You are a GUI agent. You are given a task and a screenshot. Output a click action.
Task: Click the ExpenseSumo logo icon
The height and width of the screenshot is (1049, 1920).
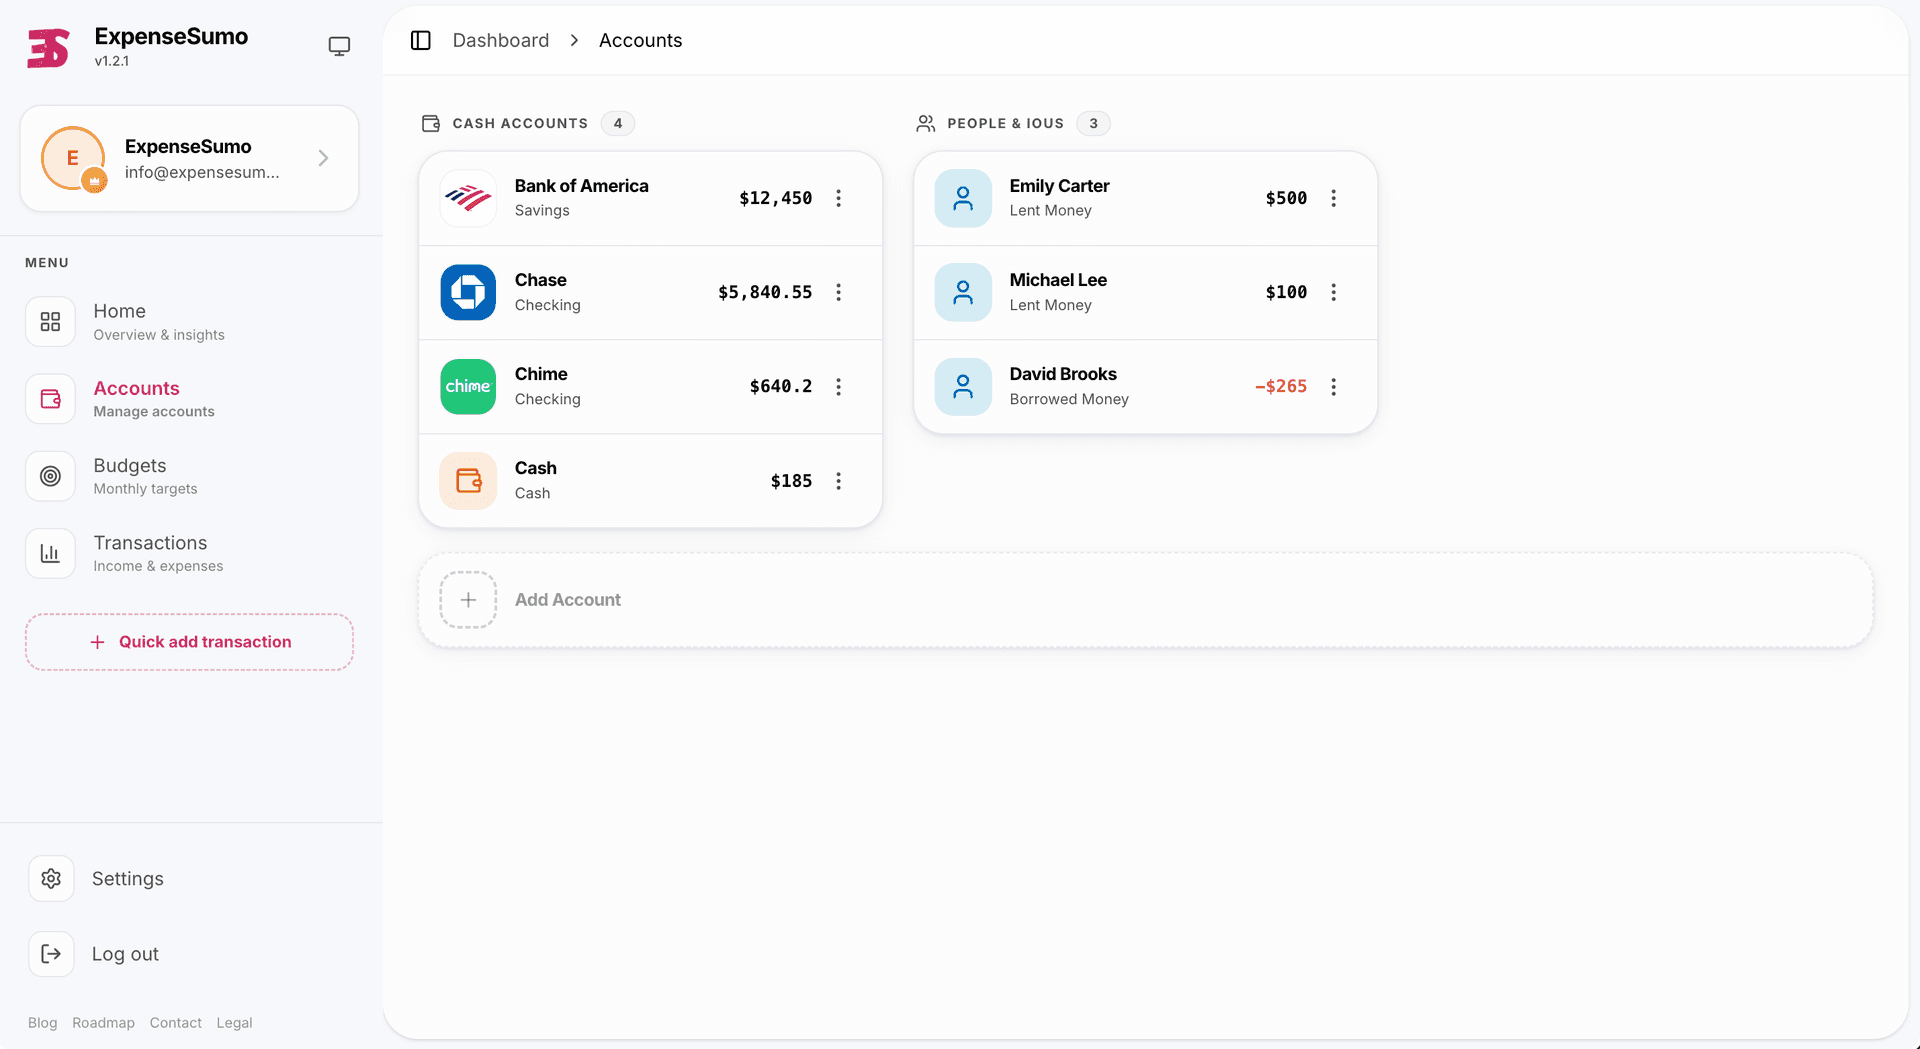point(48,47)
